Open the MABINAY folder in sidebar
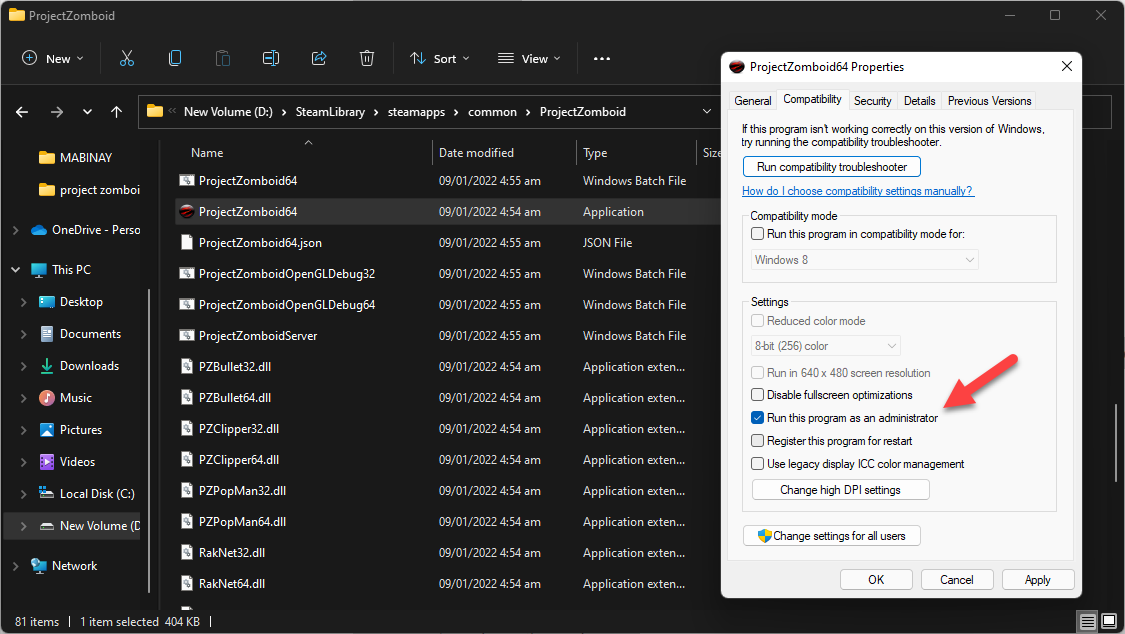The image size is (1125, 634). [86, 158]
